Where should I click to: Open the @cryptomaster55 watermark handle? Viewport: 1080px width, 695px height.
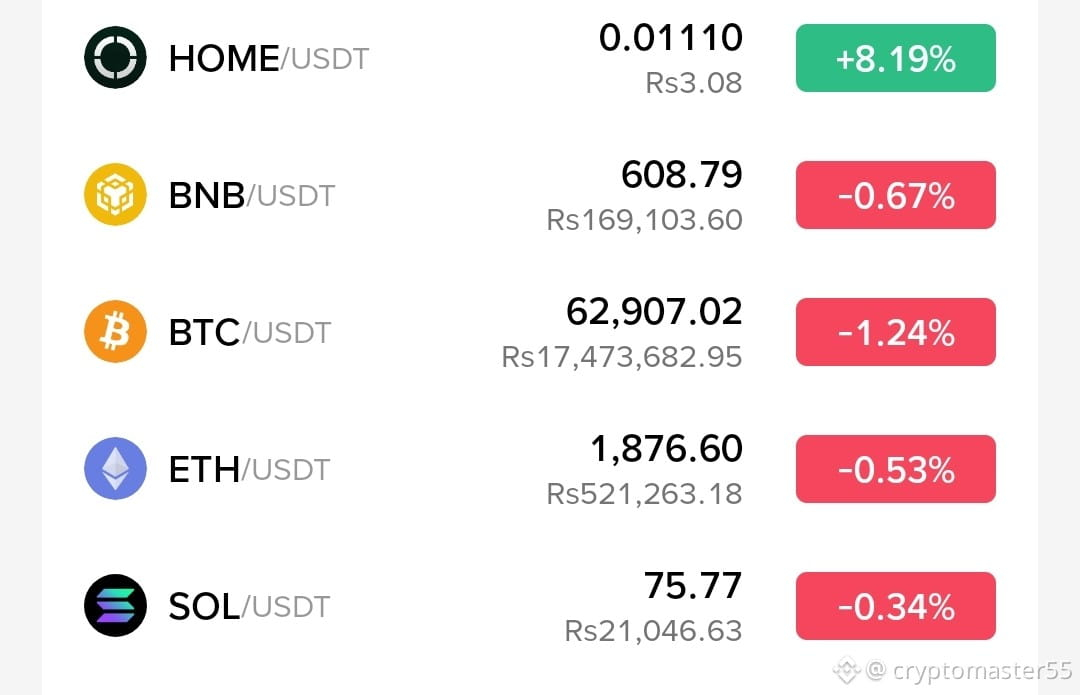click(968, 670)
